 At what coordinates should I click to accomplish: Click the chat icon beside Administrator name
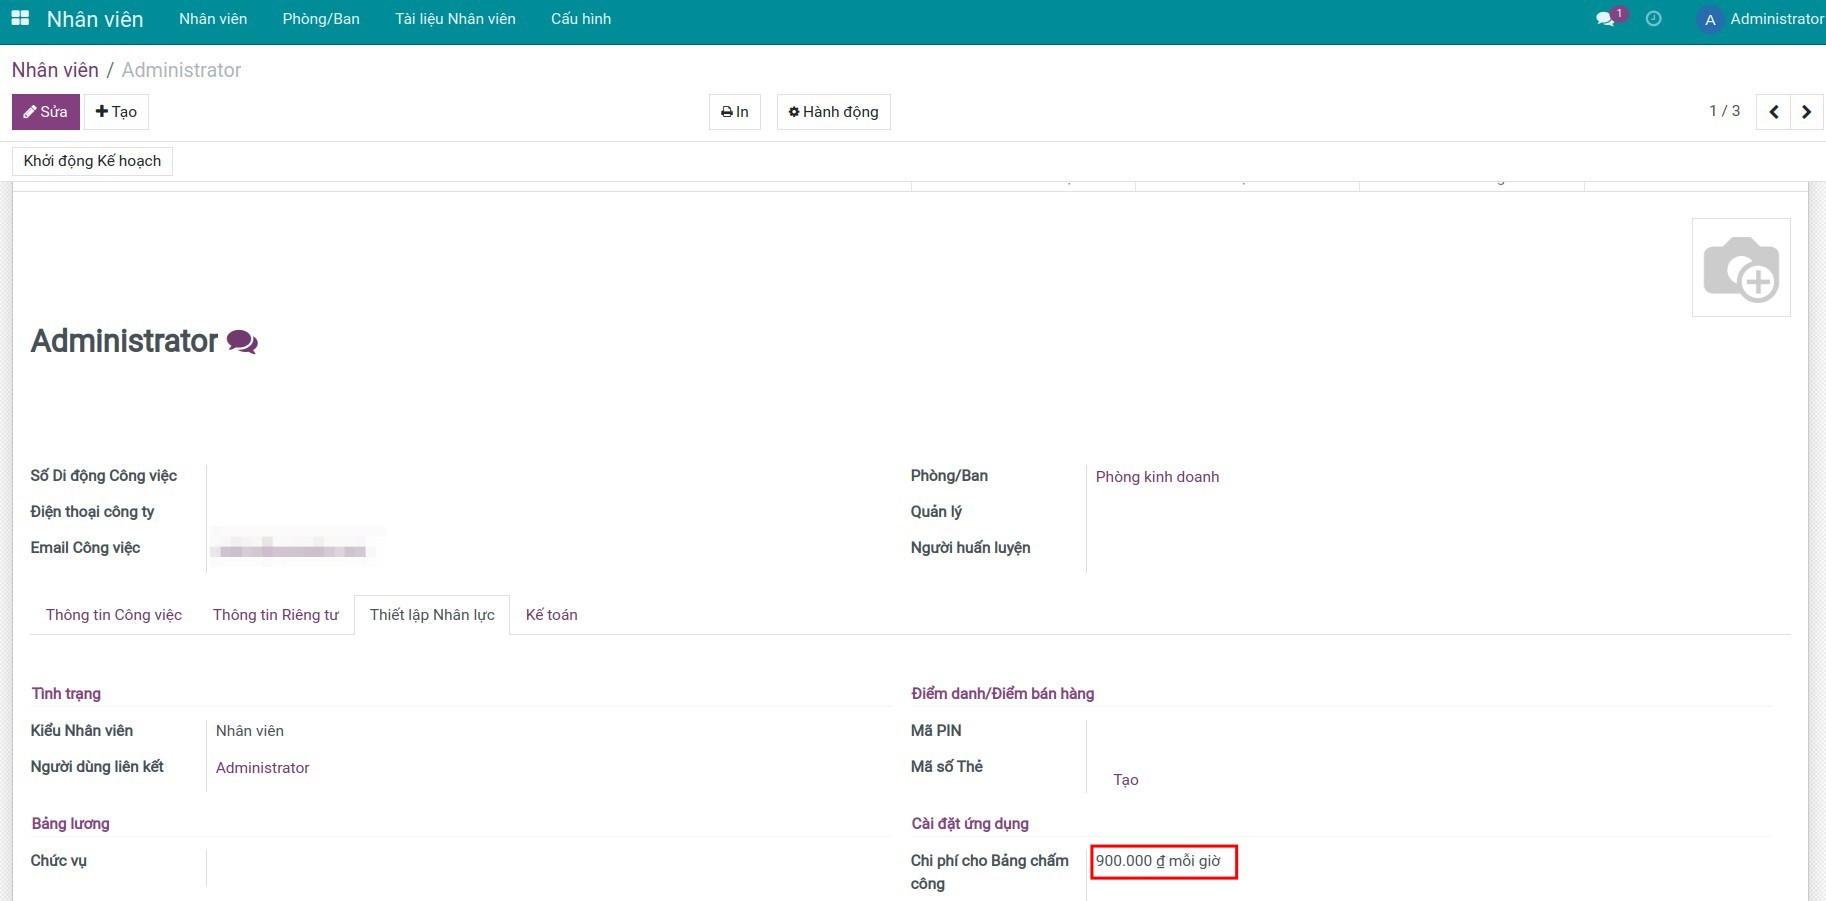242,342
